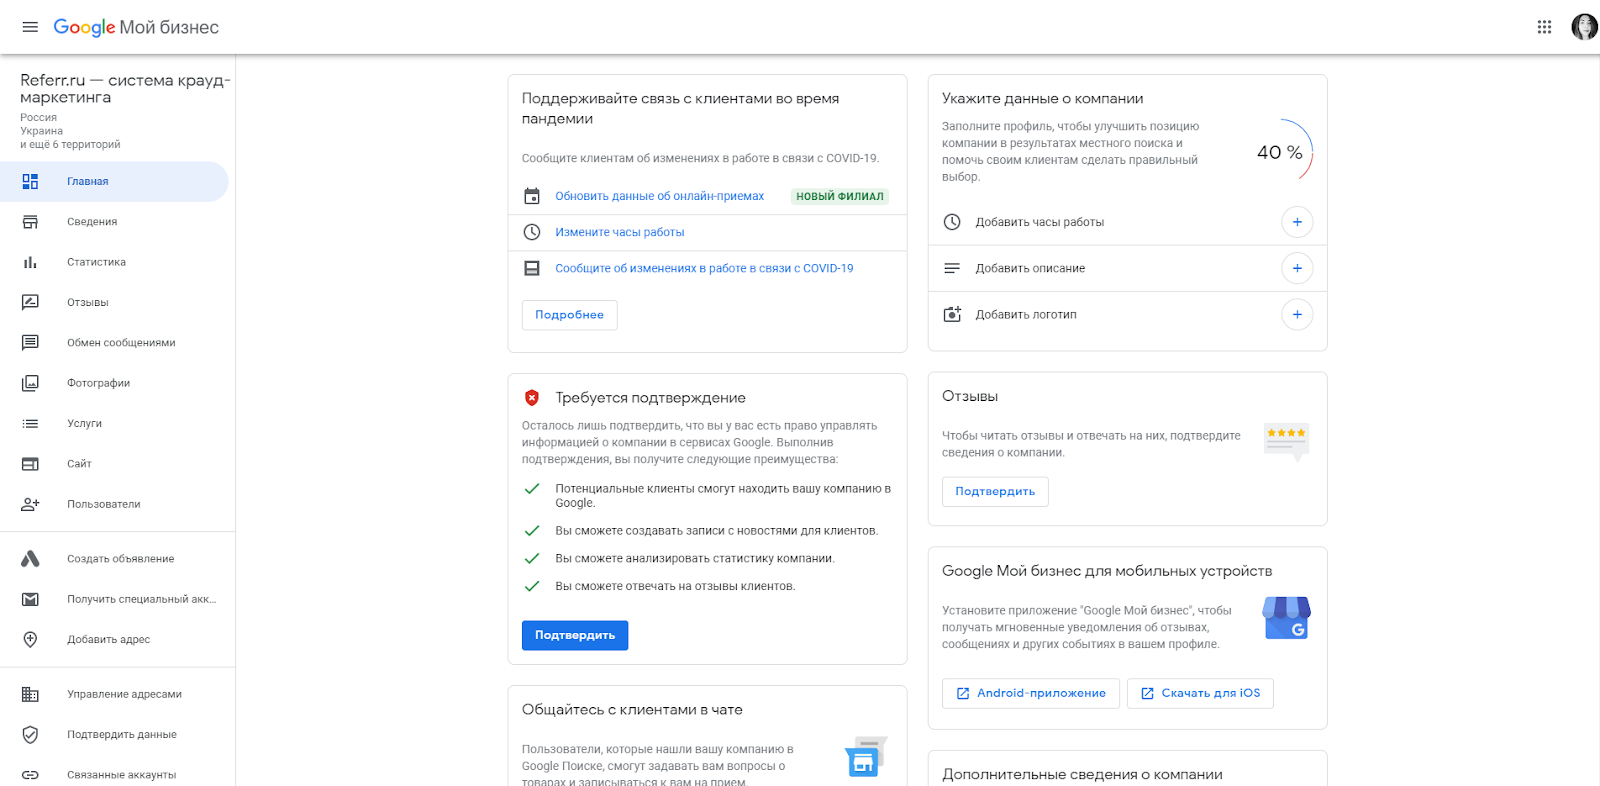Viewport: 1600px width, 786px height.
Task: Go to Главная in the sidebar
Action: [x=114, y=181]
